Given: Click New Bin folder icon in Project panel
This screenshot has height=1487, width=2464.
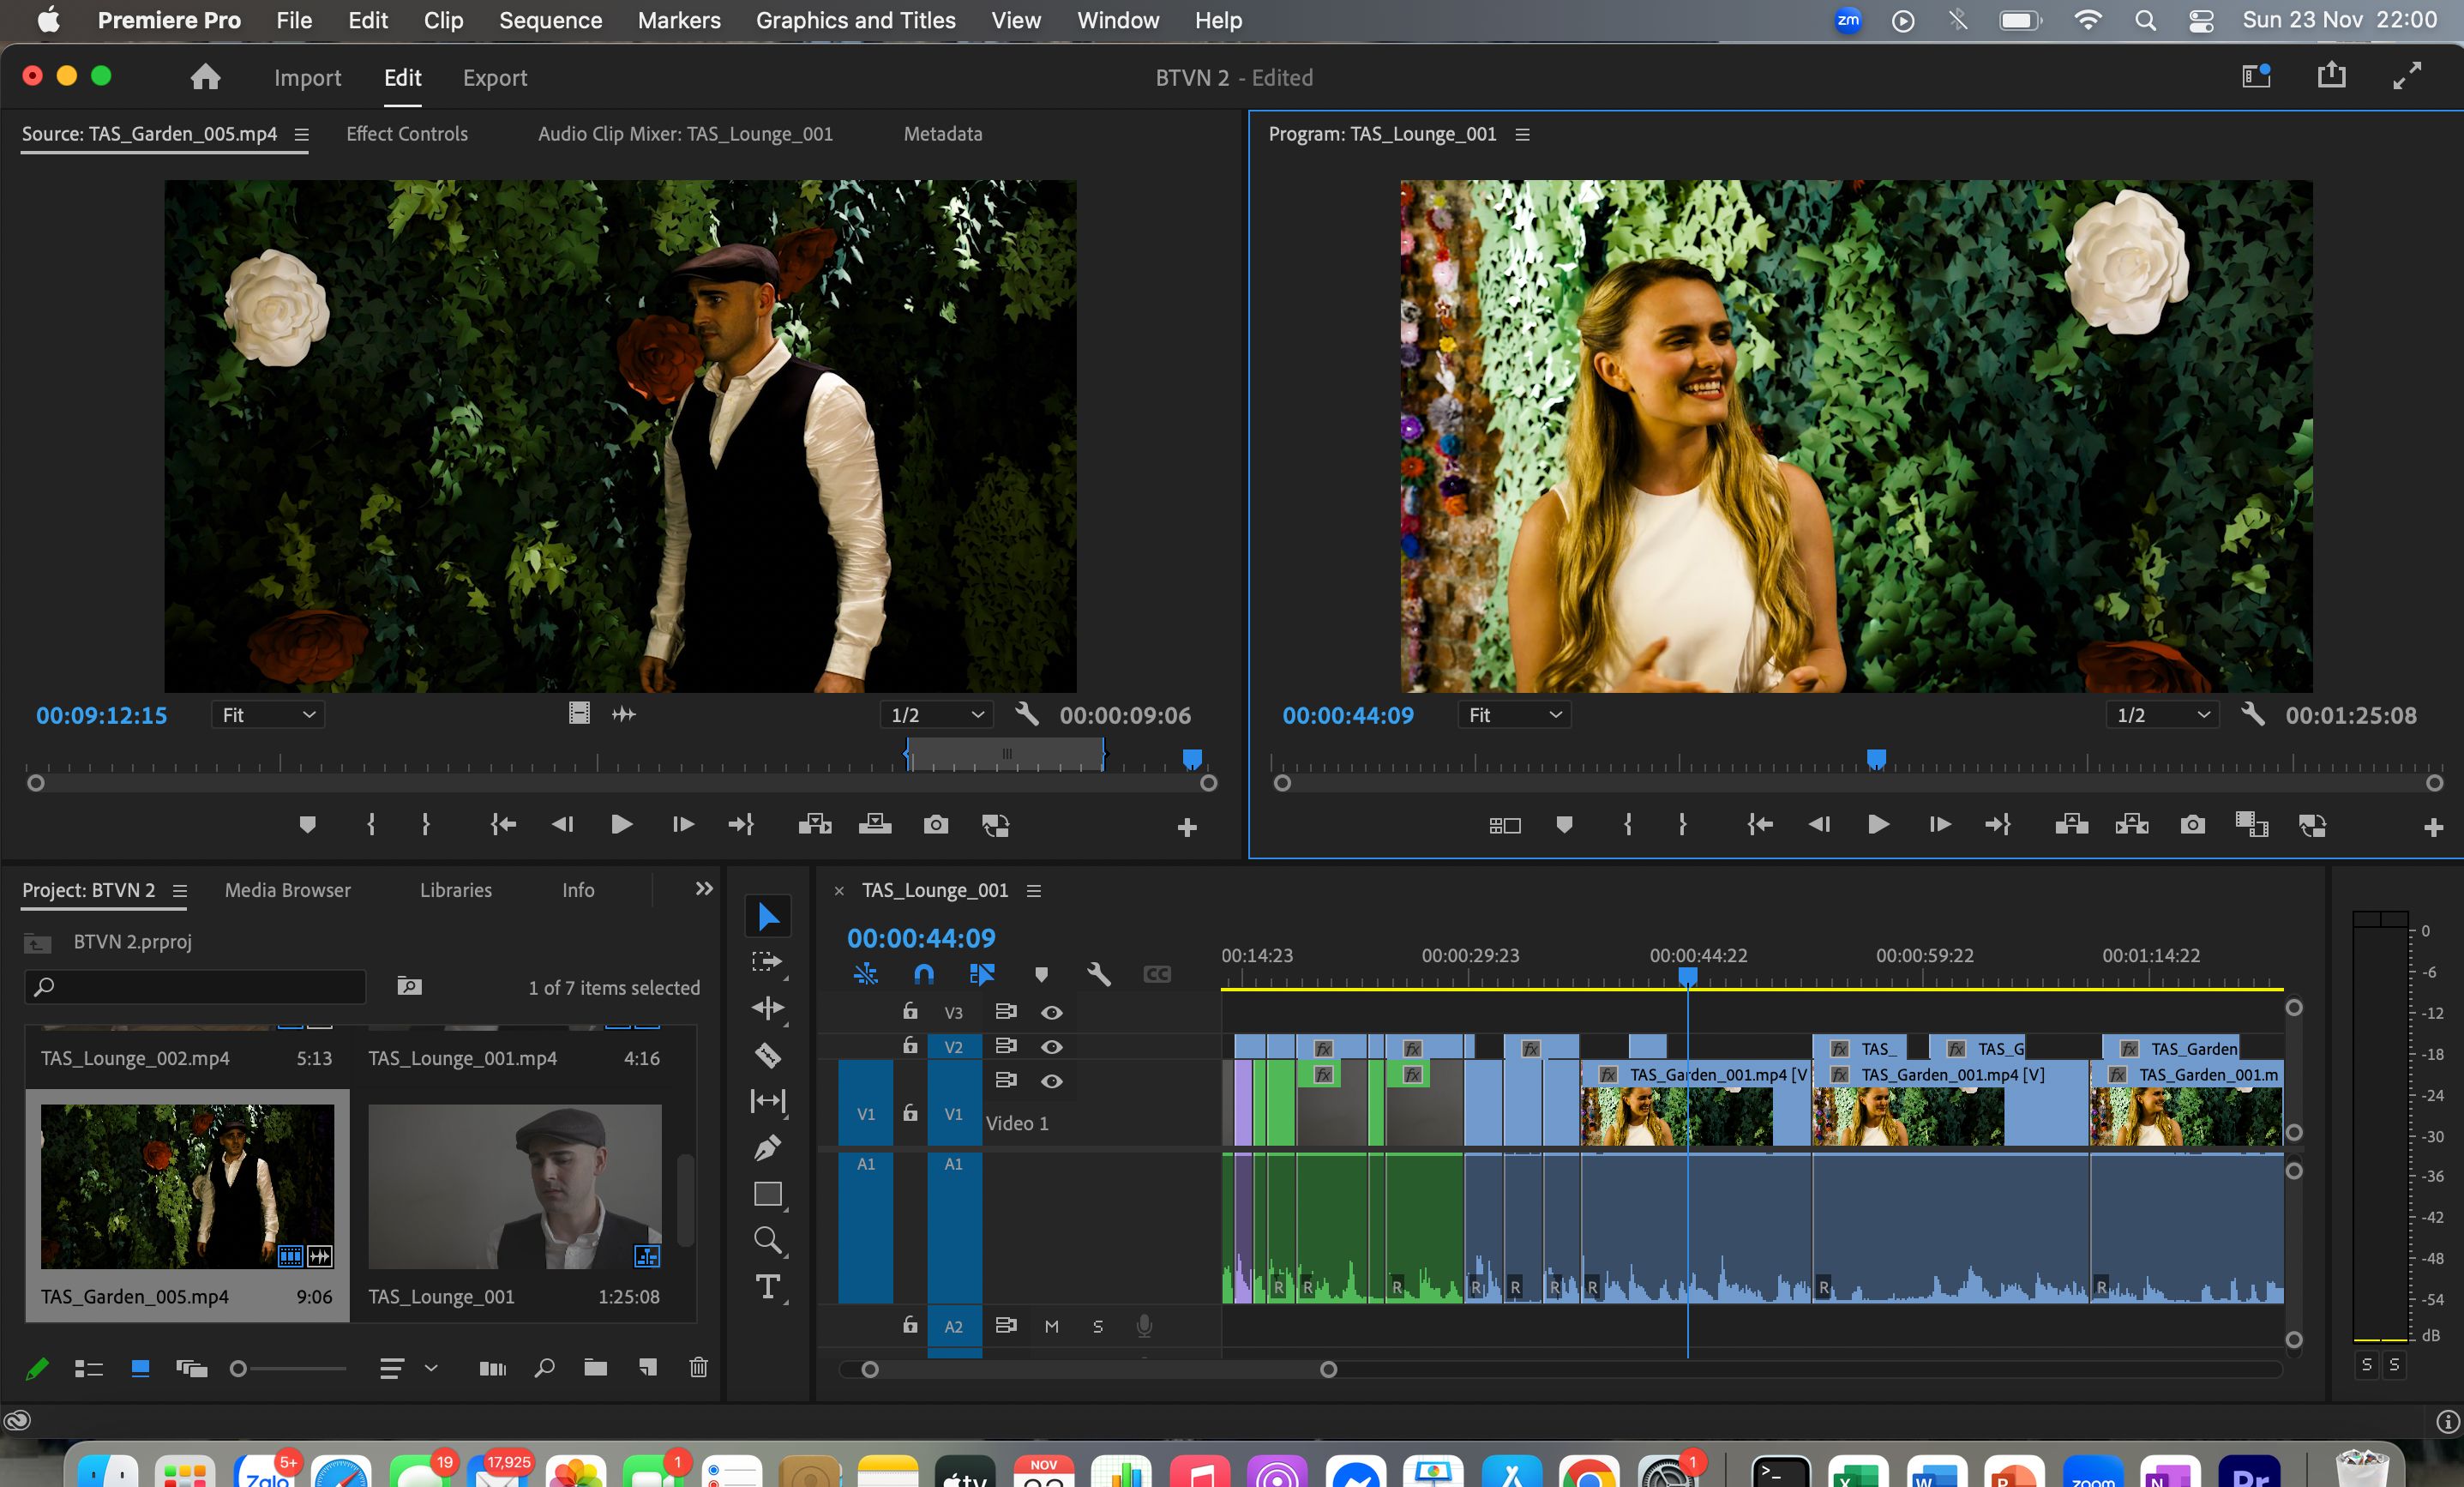Looking at the screenshot, I should [x=595, y=1367].
